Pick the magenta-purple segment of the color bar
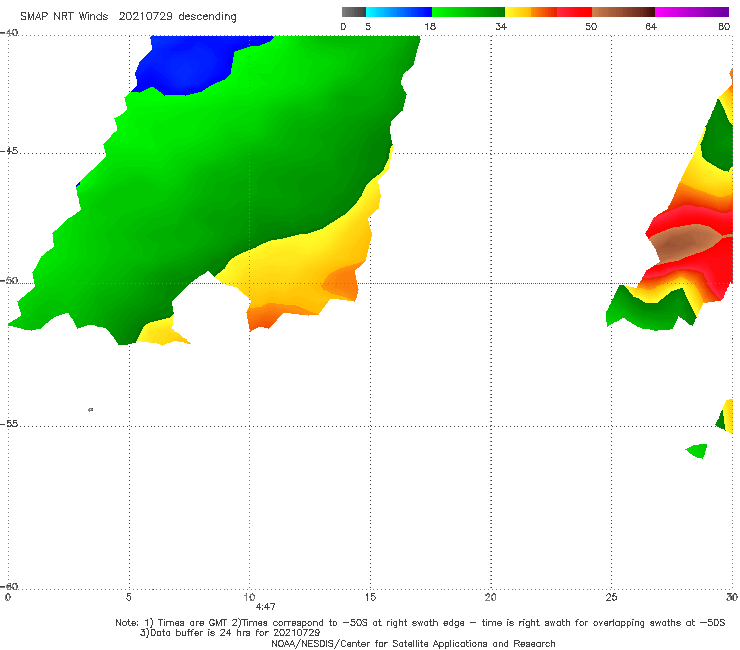 point(692,12)
